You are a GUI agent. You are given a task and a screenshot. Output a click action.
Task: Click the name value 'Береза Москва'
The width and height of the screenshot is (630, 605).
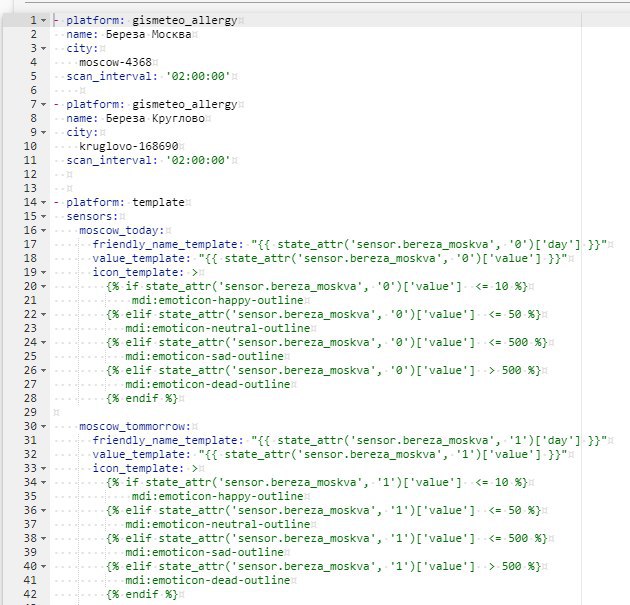148,34
